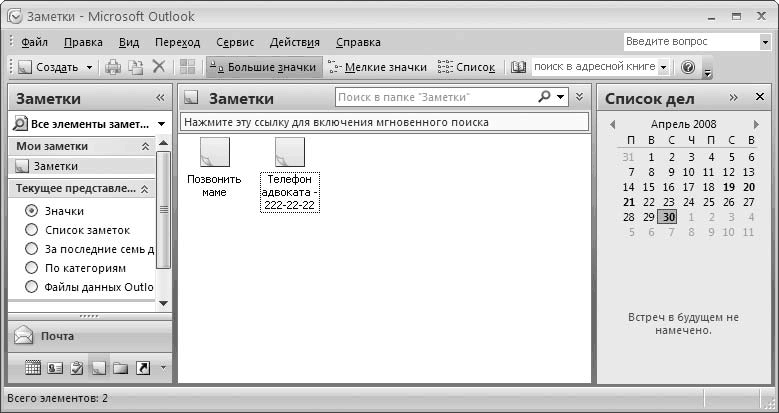This screenshot has height=413, width=779.
Task: Open the Shortcuts navigation icon
Action: pyautogui.click(x=142, y=368)
